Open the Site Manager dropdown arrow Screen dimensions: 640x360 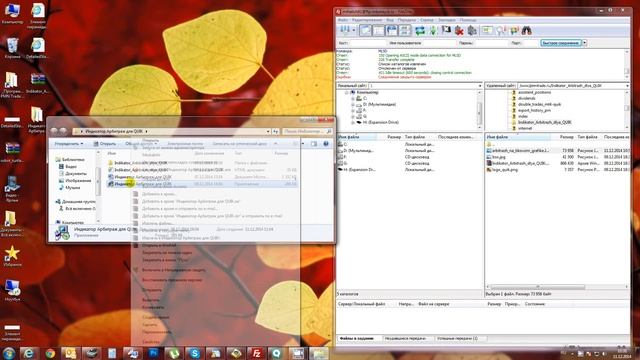pos(354,31)
